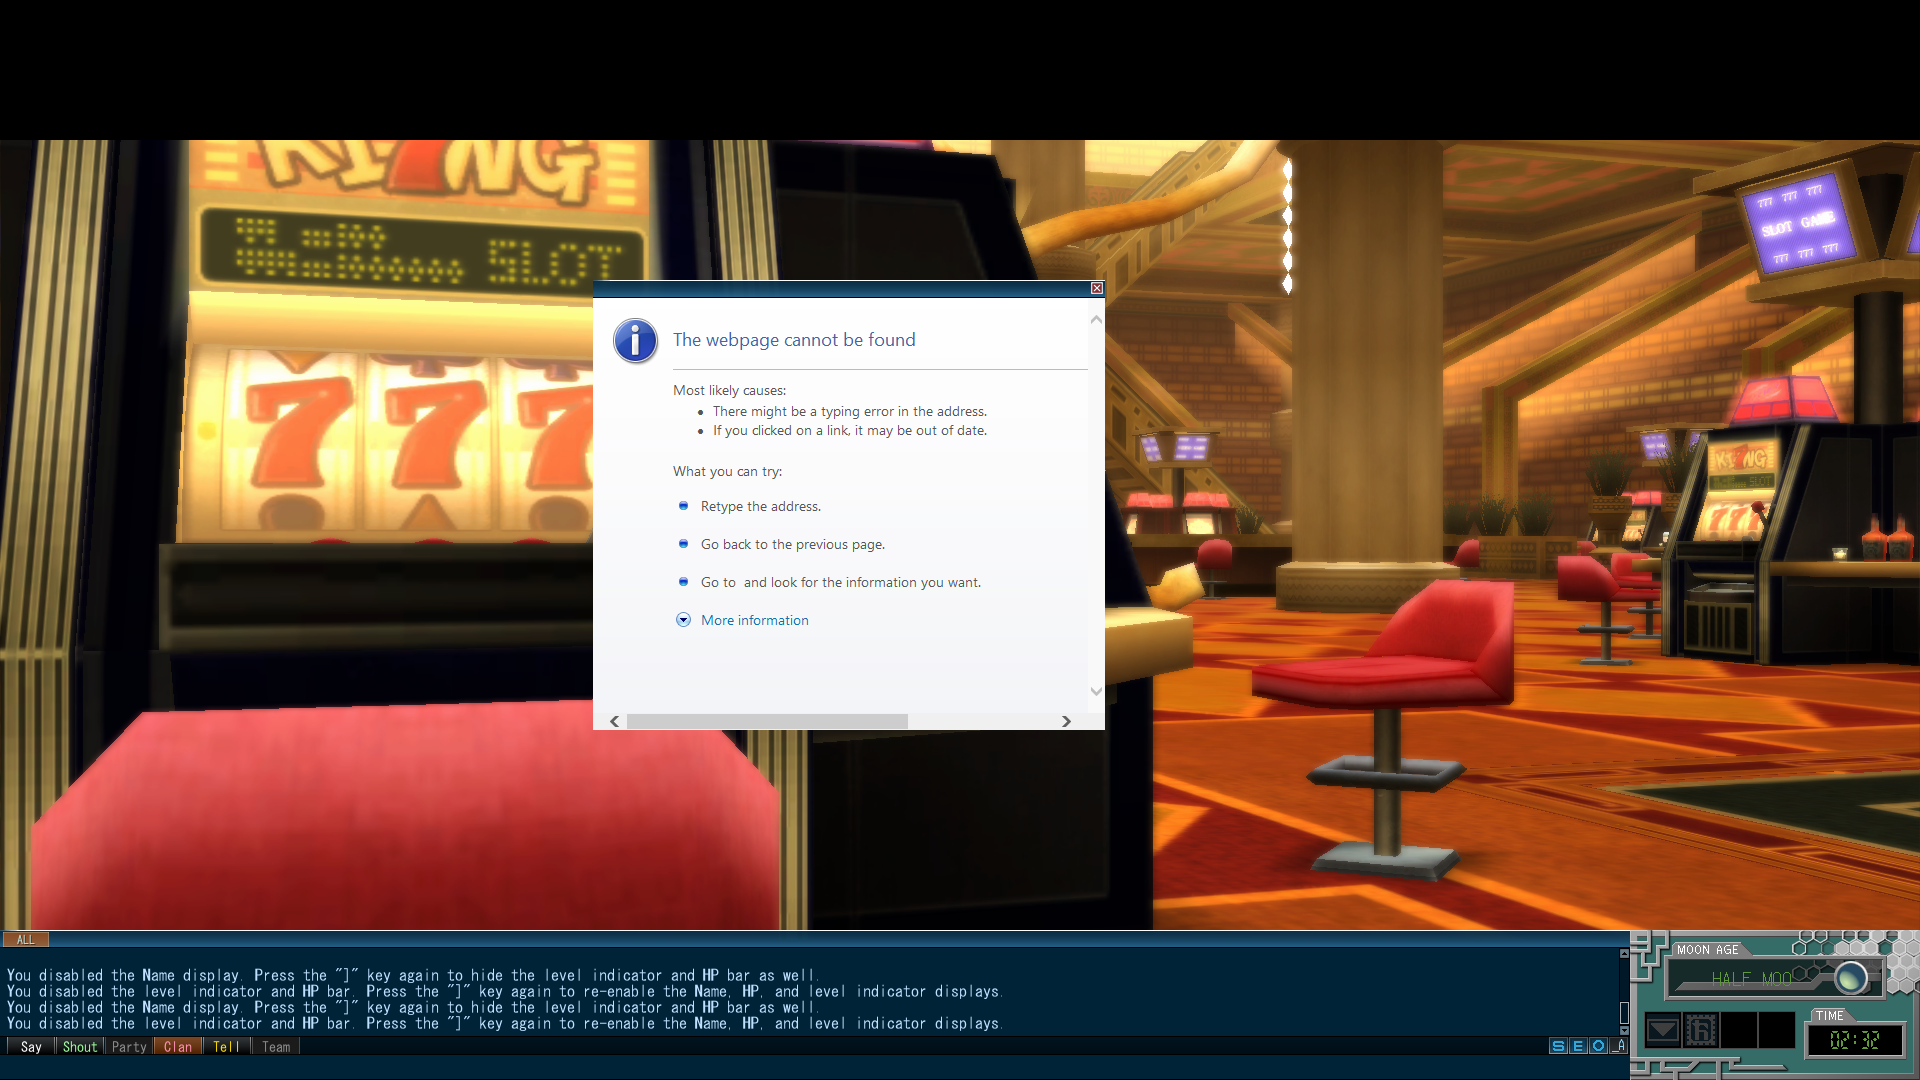Click the dialog scroll up arrow
Viewport: 1920px width, 1080px height.
click(x=1096, y=320)
